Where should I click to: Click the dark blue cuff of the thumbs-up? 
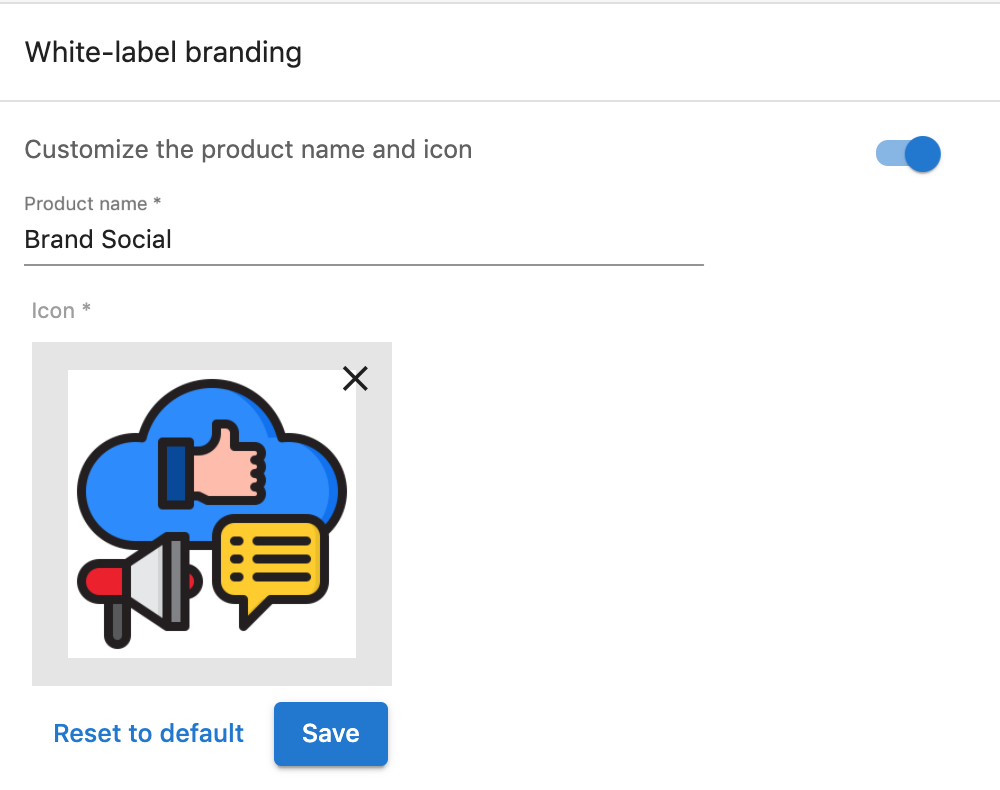(x=175, y=473)
